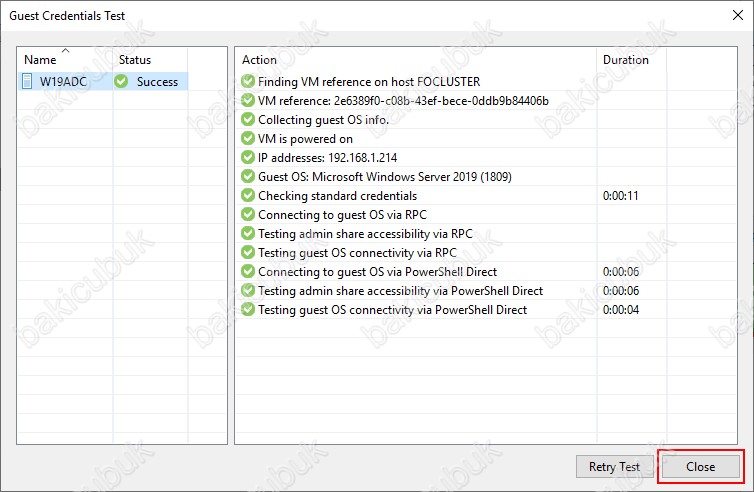The height and width of the screenshot is (492, 754).
Task: Select 'Connecting to guest OS via PowerShell Direct'
Action: click(x=377, y=272)
